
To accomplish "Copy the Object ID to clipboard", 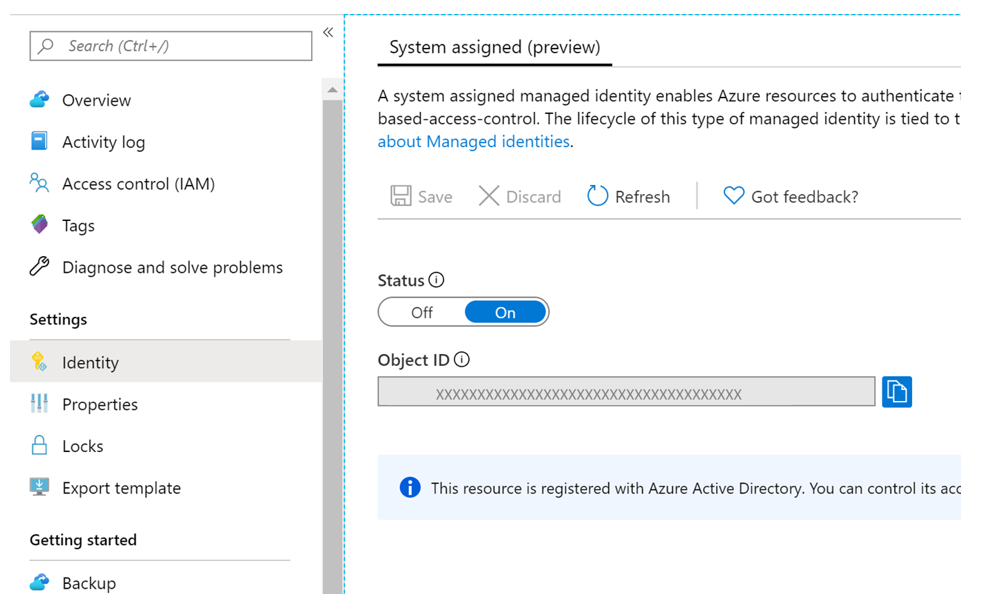I will [x=897, y=391].
